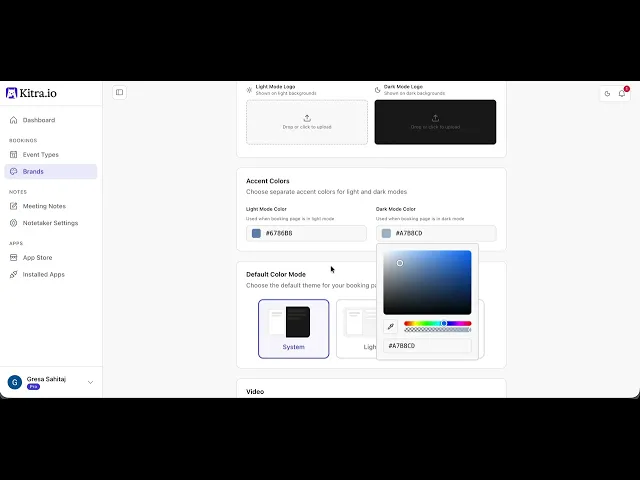Select the System color mode card
Image resolution: width=640 pixels, height=480 pixels.
click(x=293, y=329)
